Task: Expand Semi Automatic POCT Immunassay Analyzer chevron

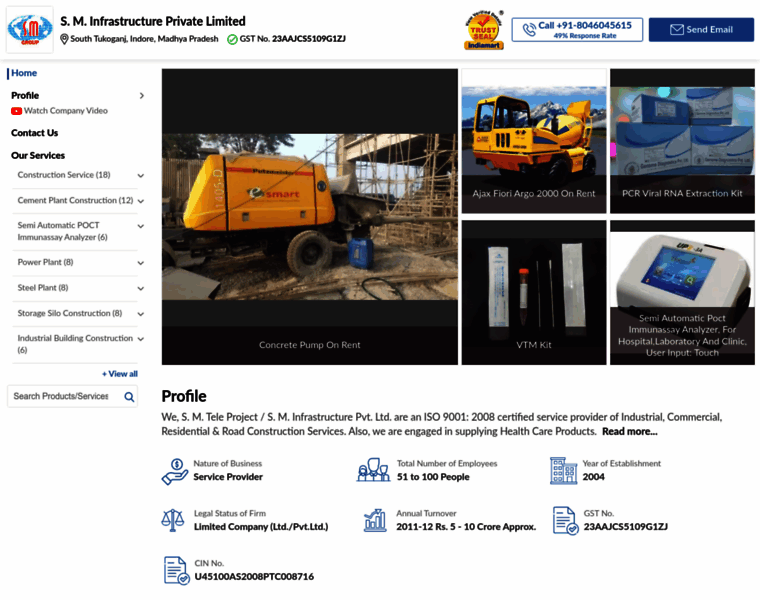Action: tap(141, 226)
